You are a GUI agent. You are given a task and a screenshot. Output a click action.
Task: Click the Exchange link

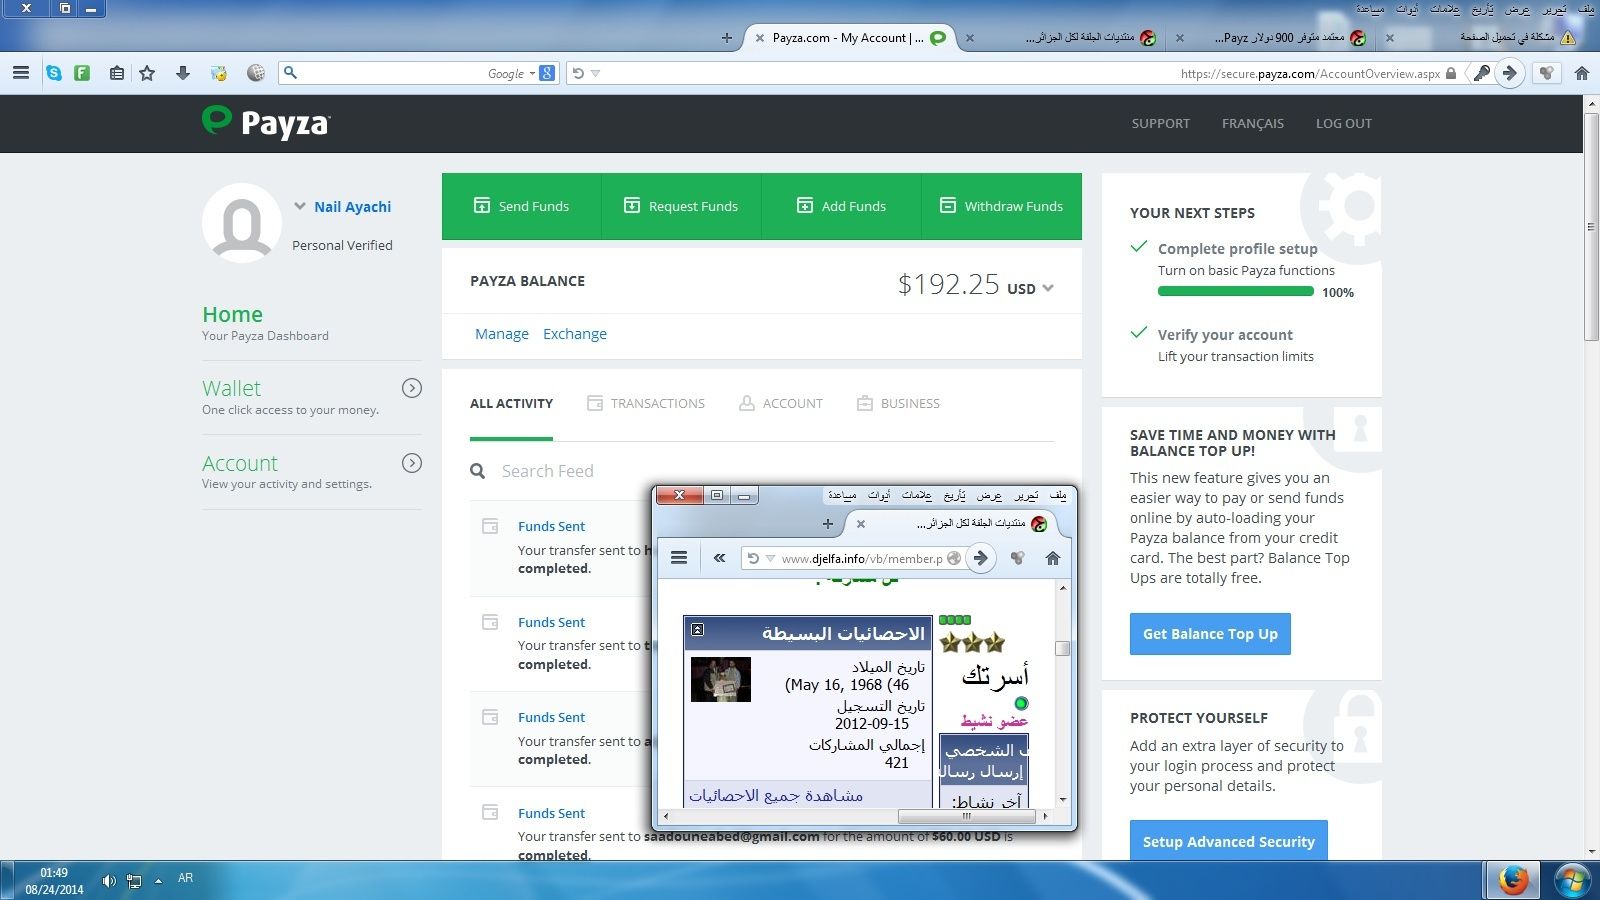click(575, 334)
